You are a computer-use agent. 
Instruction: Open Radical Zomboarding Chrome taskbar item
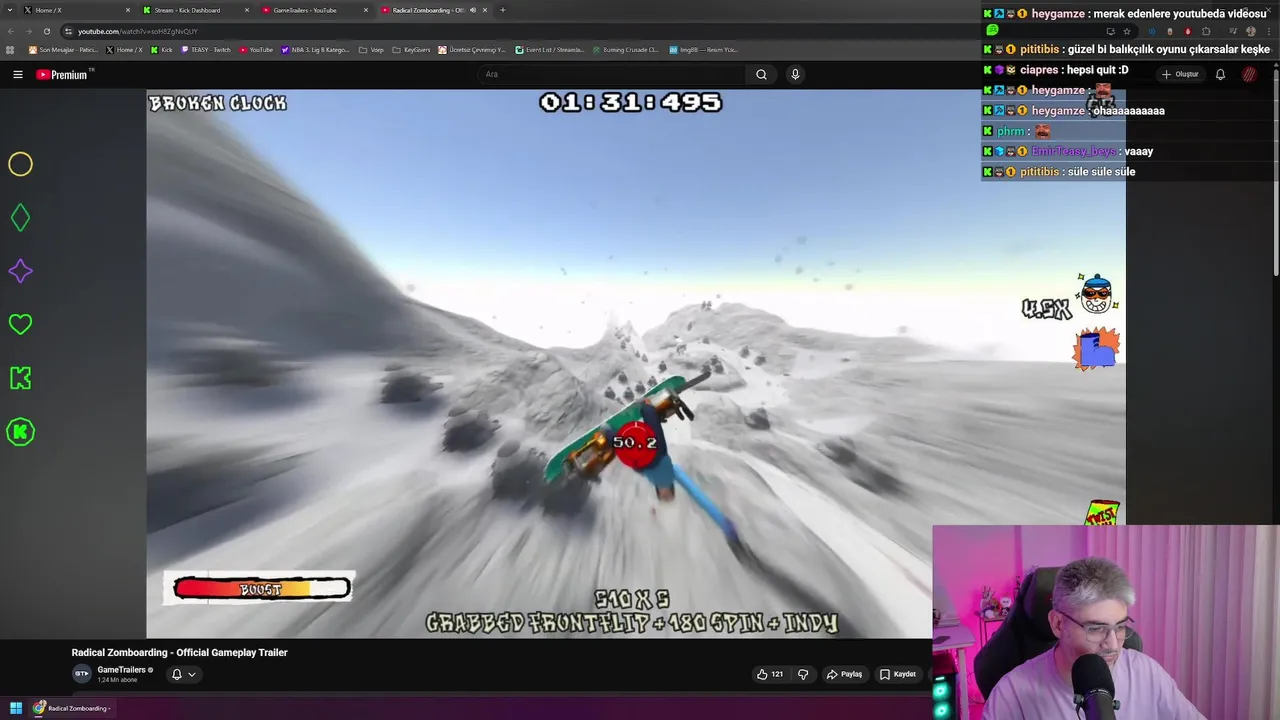70,708
